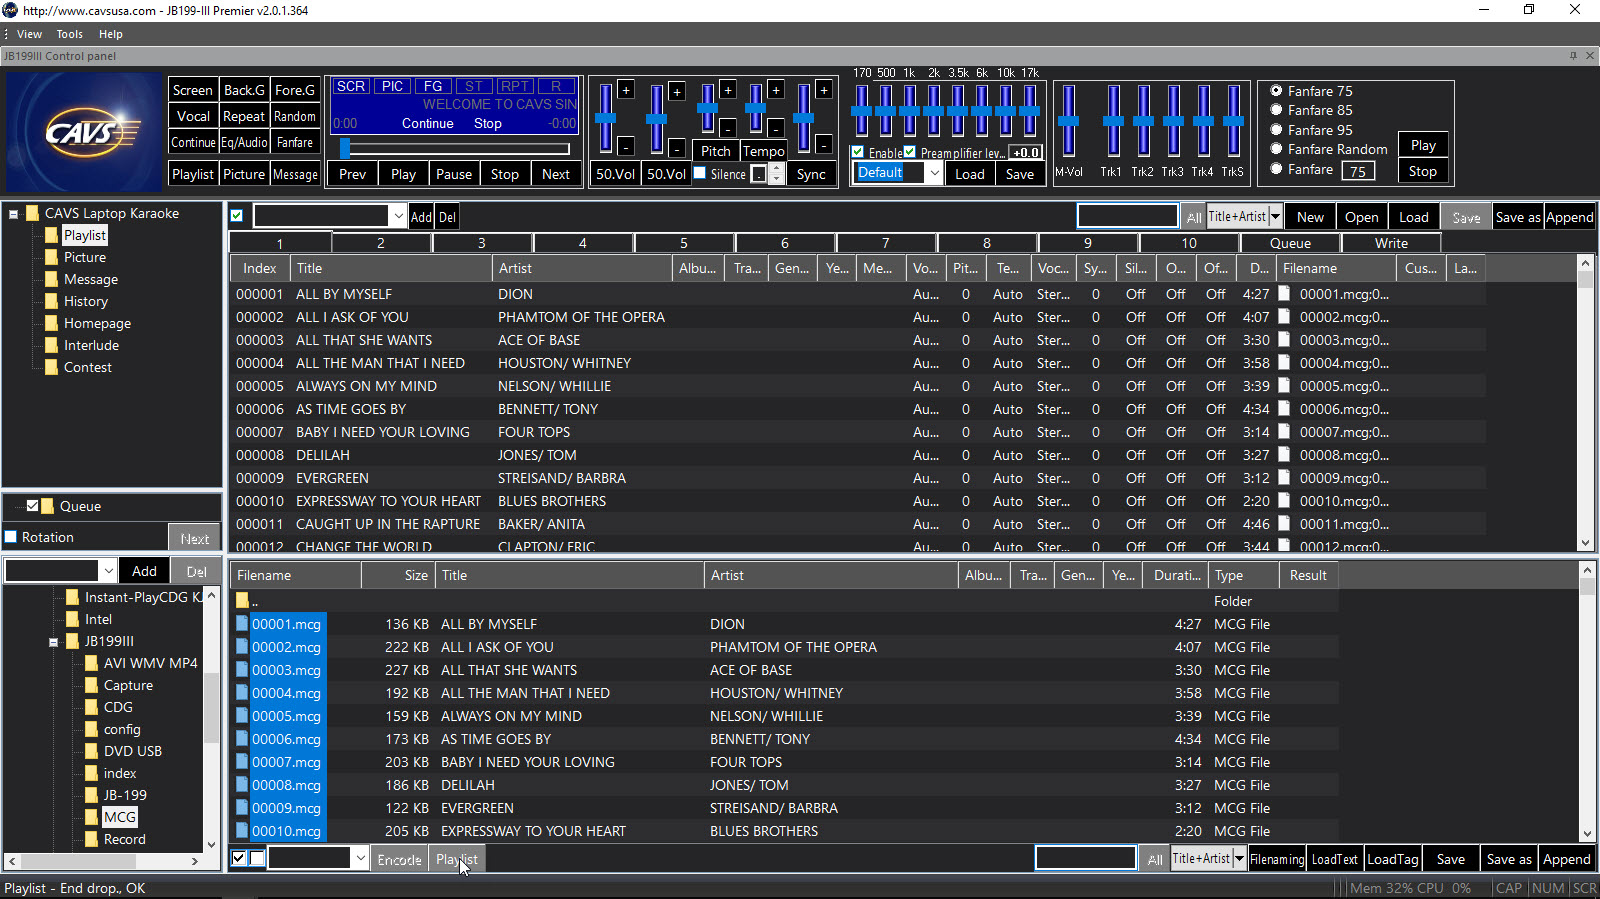Click plus button above the Tempo button
Viewport: 1600px width, 899px height.
coord(776,90)
